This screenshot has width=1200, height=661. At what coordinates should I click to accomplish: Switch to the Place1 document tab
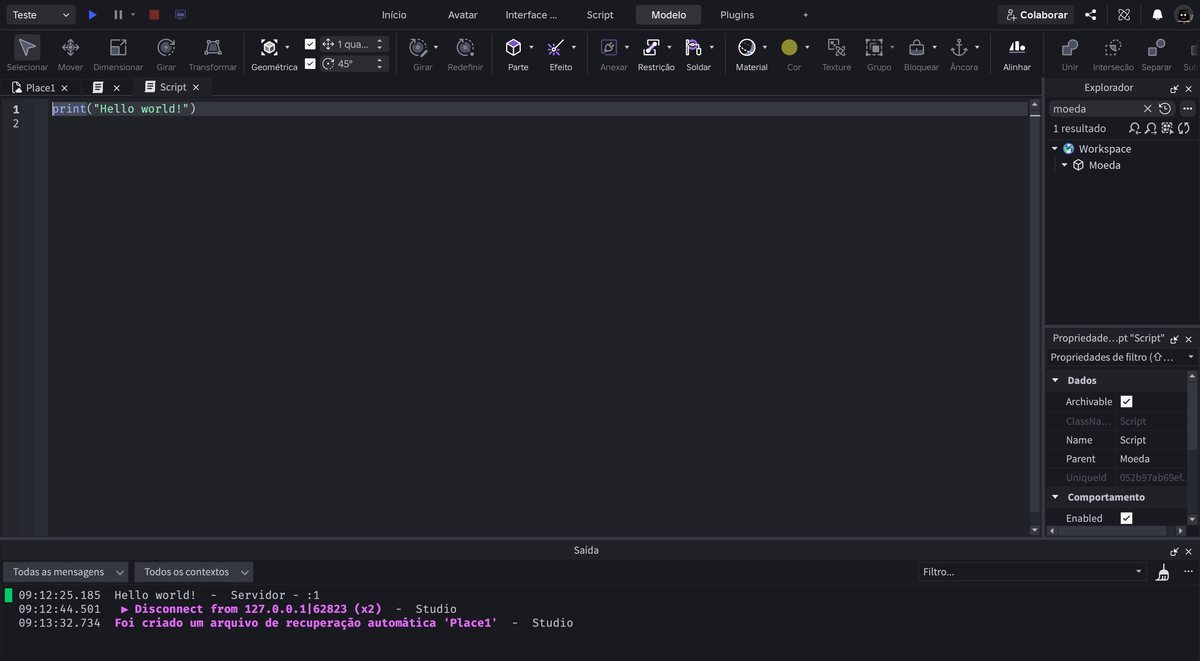tap(40, 88)
